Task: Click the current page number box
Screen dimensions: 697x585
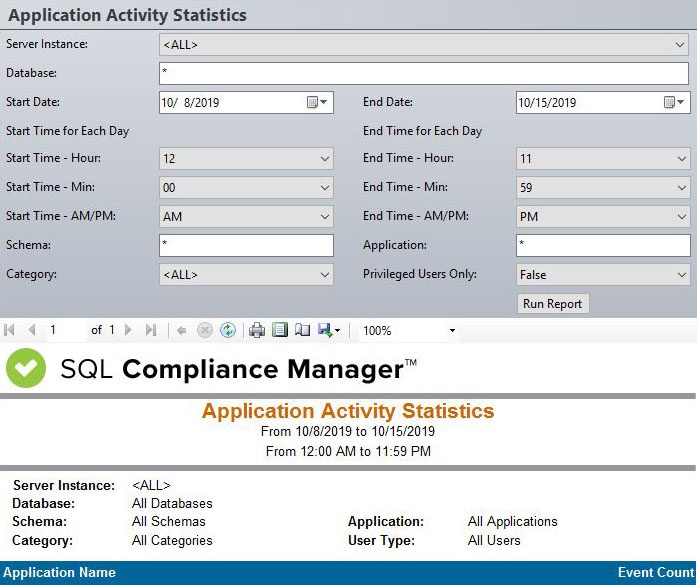Action: 64,330
